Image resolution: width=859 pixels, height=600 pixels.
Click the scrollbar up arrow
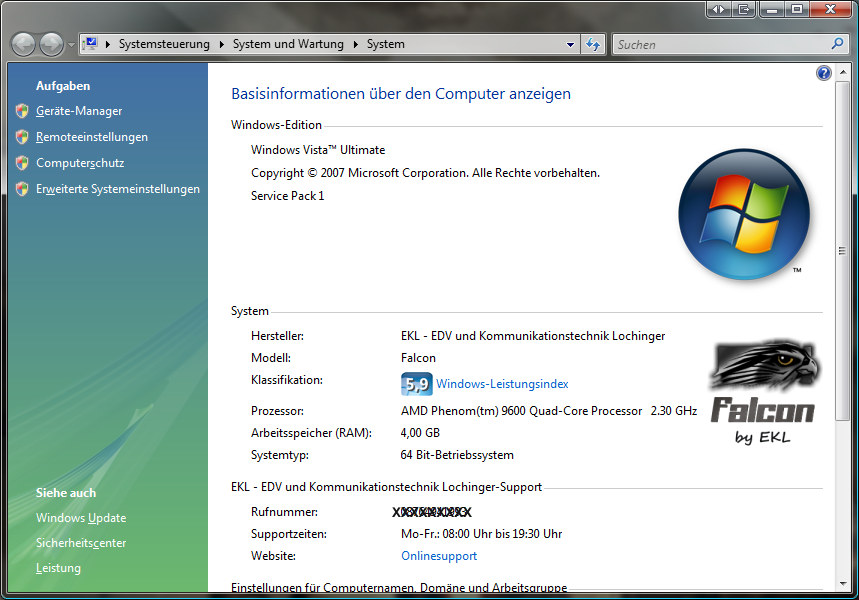[843, 72]
